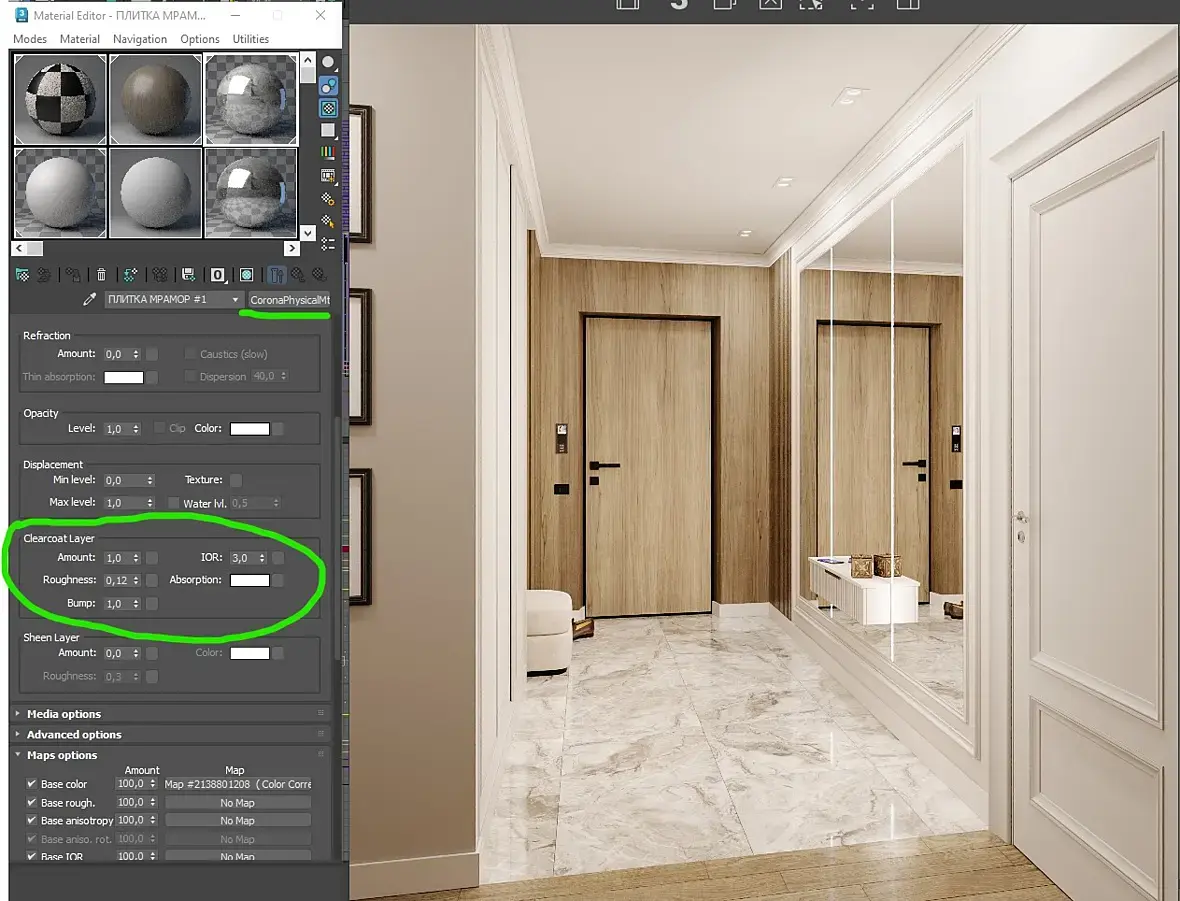Enable the Caustics (slow) checkbox
The width and height of the screenshot is (1180, 901).
190,354
